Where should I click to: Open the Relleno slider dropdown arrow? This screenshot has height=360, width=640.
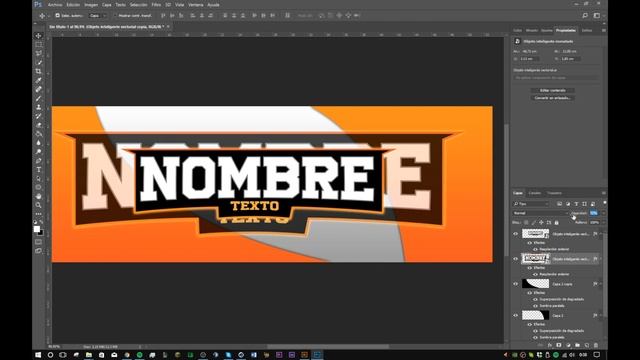[x=603, y=222]
